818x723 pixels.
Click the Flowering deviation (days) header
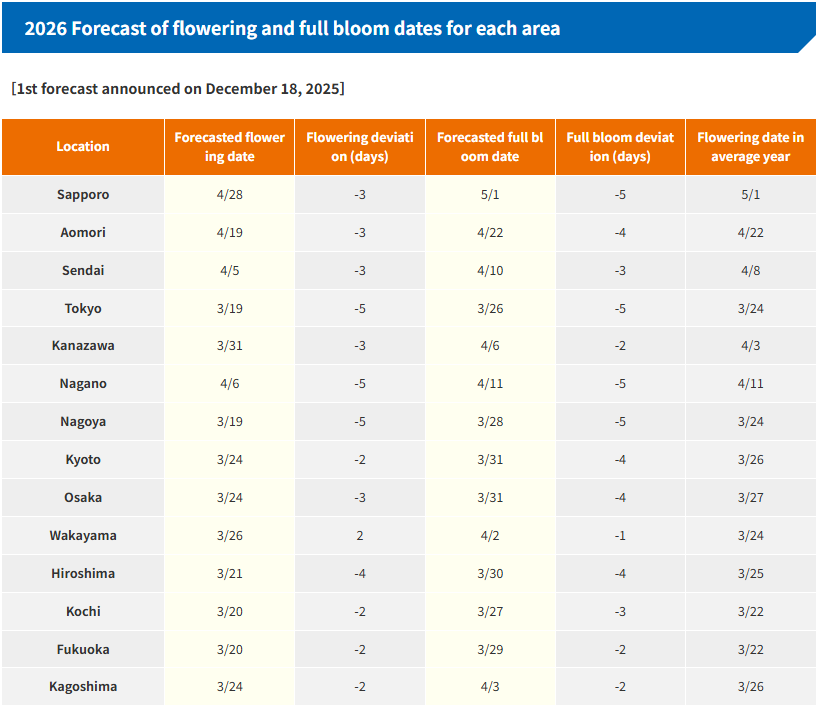point(360,147)
